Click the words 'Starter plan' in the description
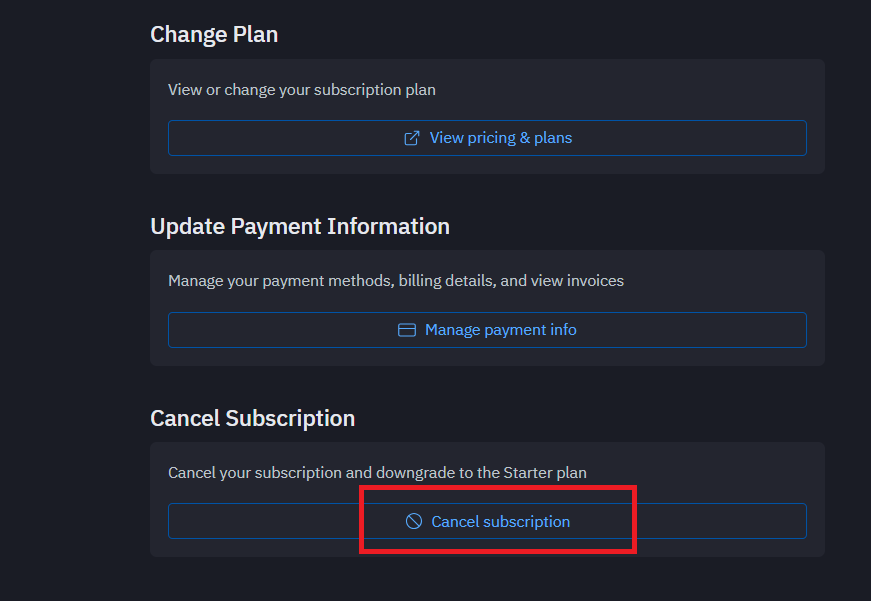 click(545, 472)
